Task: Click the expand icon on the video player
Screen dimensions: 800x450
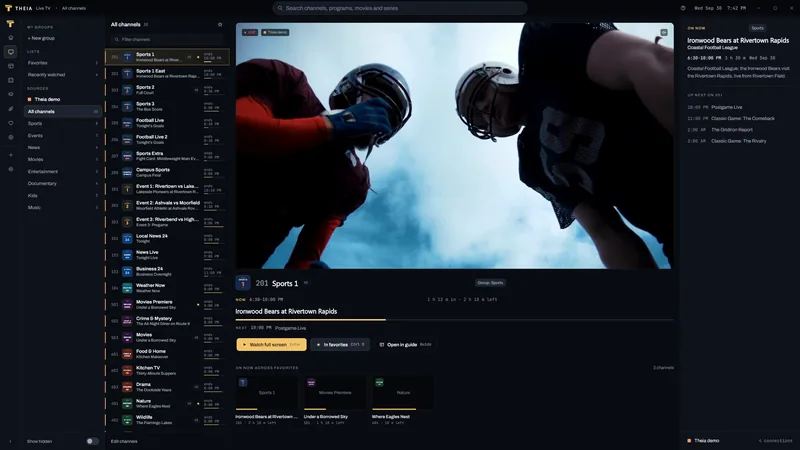Action: point(664,32)
